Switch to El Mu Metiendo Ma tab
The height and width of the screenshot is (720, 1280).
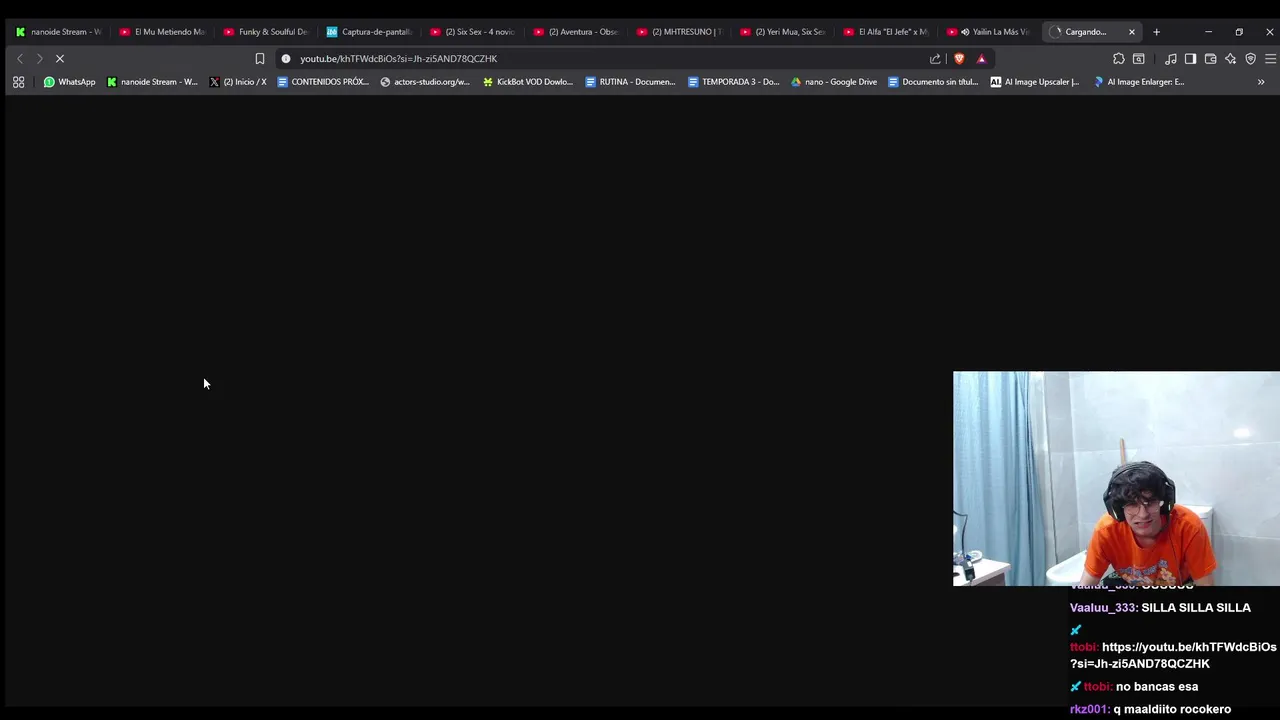[x=162, y=32]
